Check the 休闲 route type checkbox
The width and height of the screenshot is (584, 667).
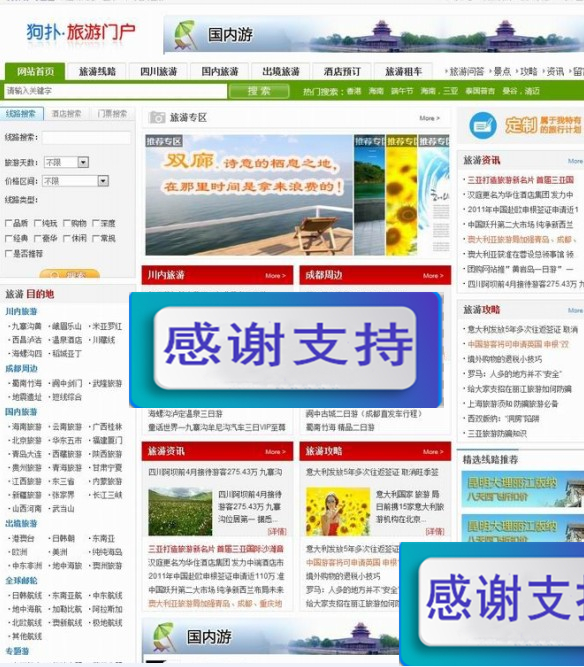coord(66,239)
